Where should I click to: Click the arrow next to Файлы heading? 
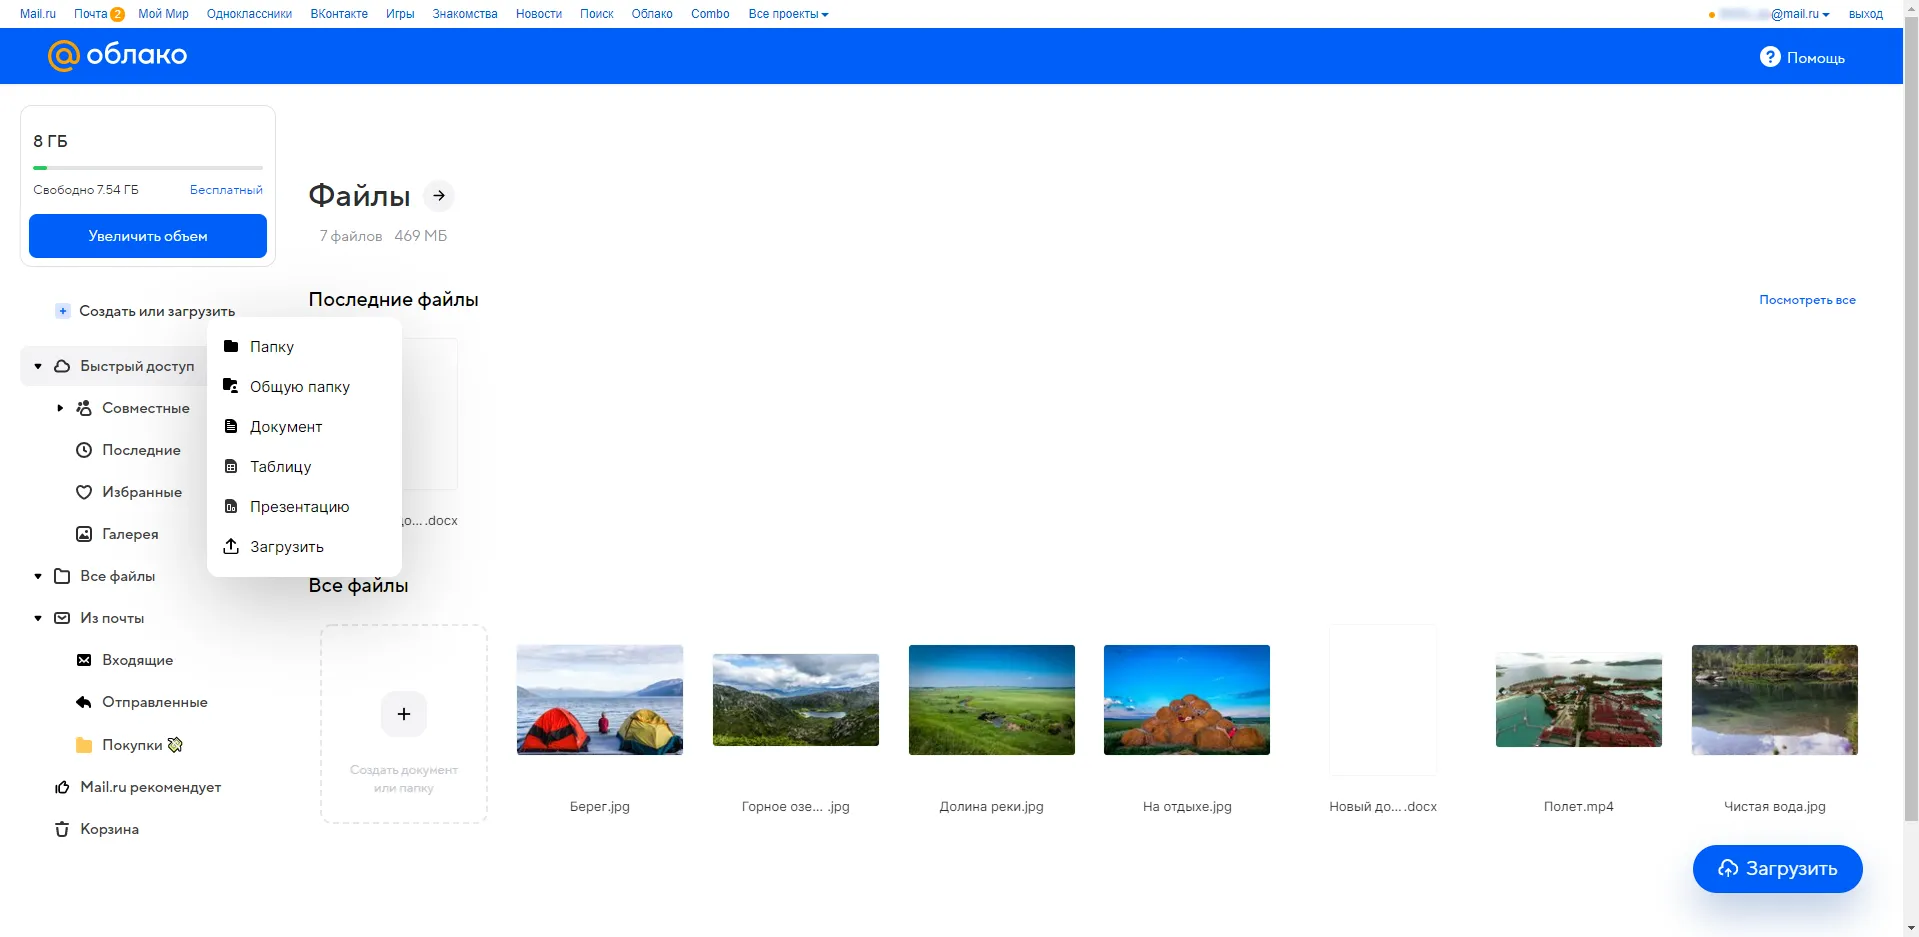click(x=439, y=196)
